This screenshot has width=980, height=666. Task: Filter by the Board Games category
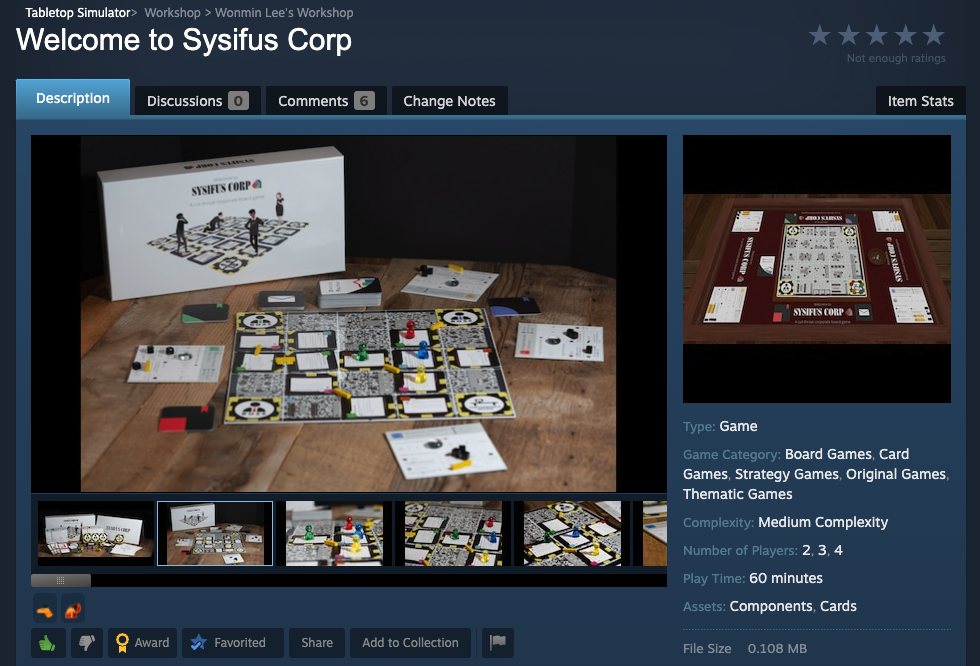(828, 454)
